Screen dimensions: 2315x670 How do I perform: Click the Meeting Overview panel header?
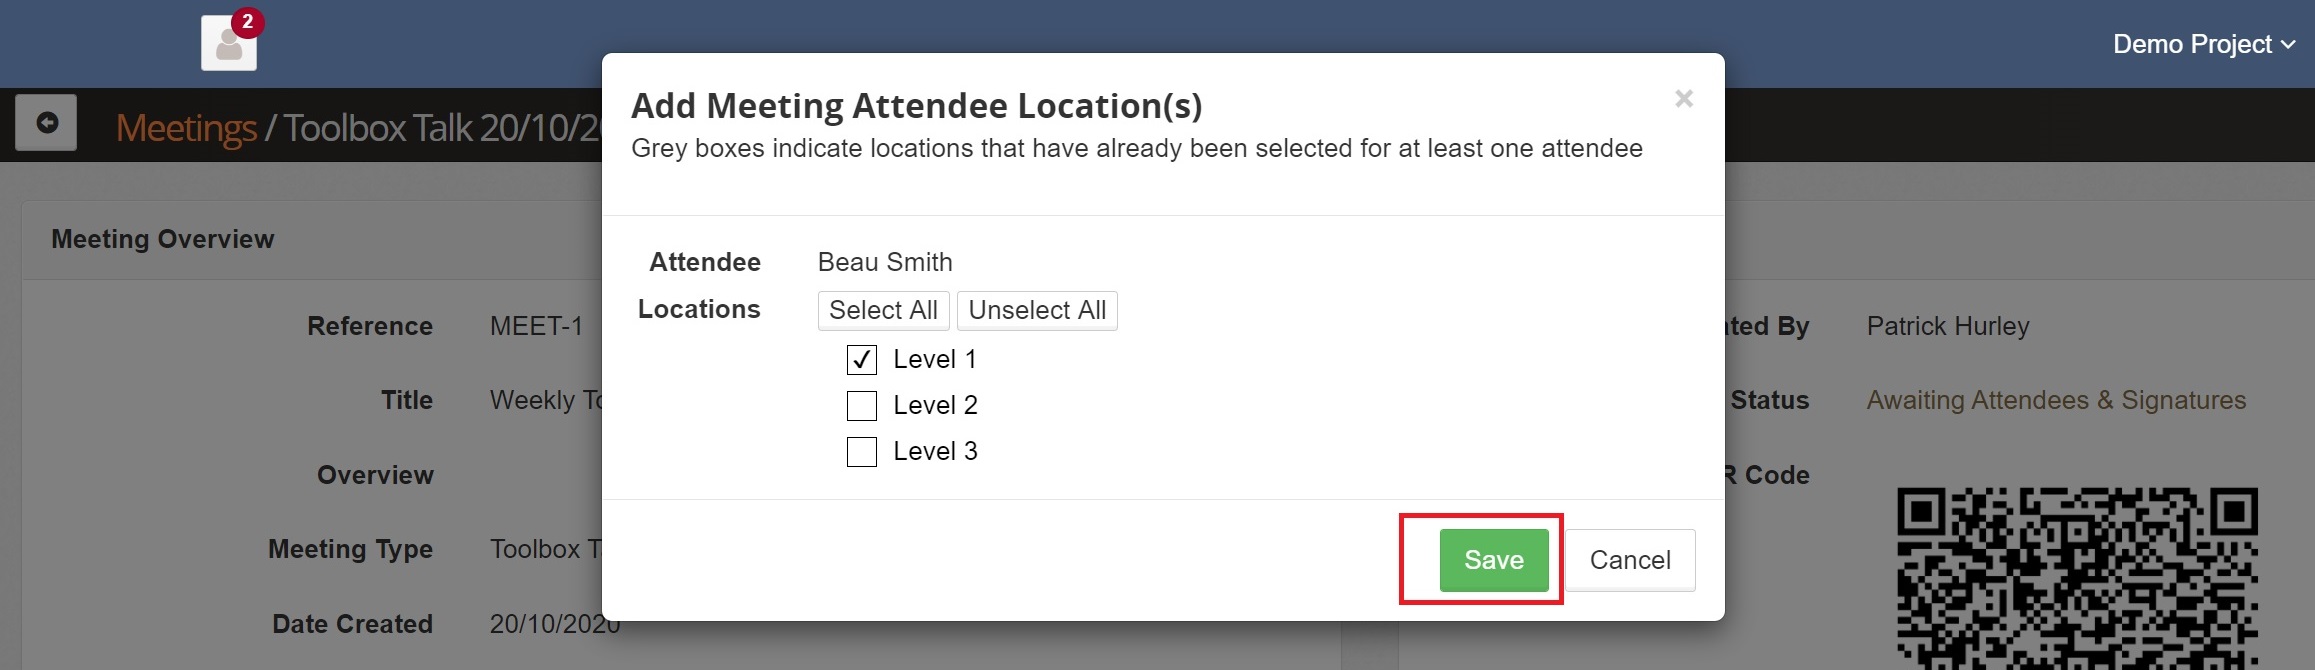163,239
